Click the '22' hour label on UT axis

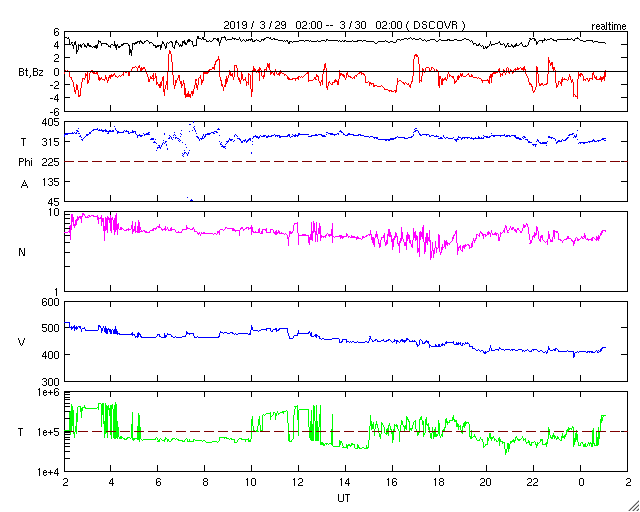[533, 483]
